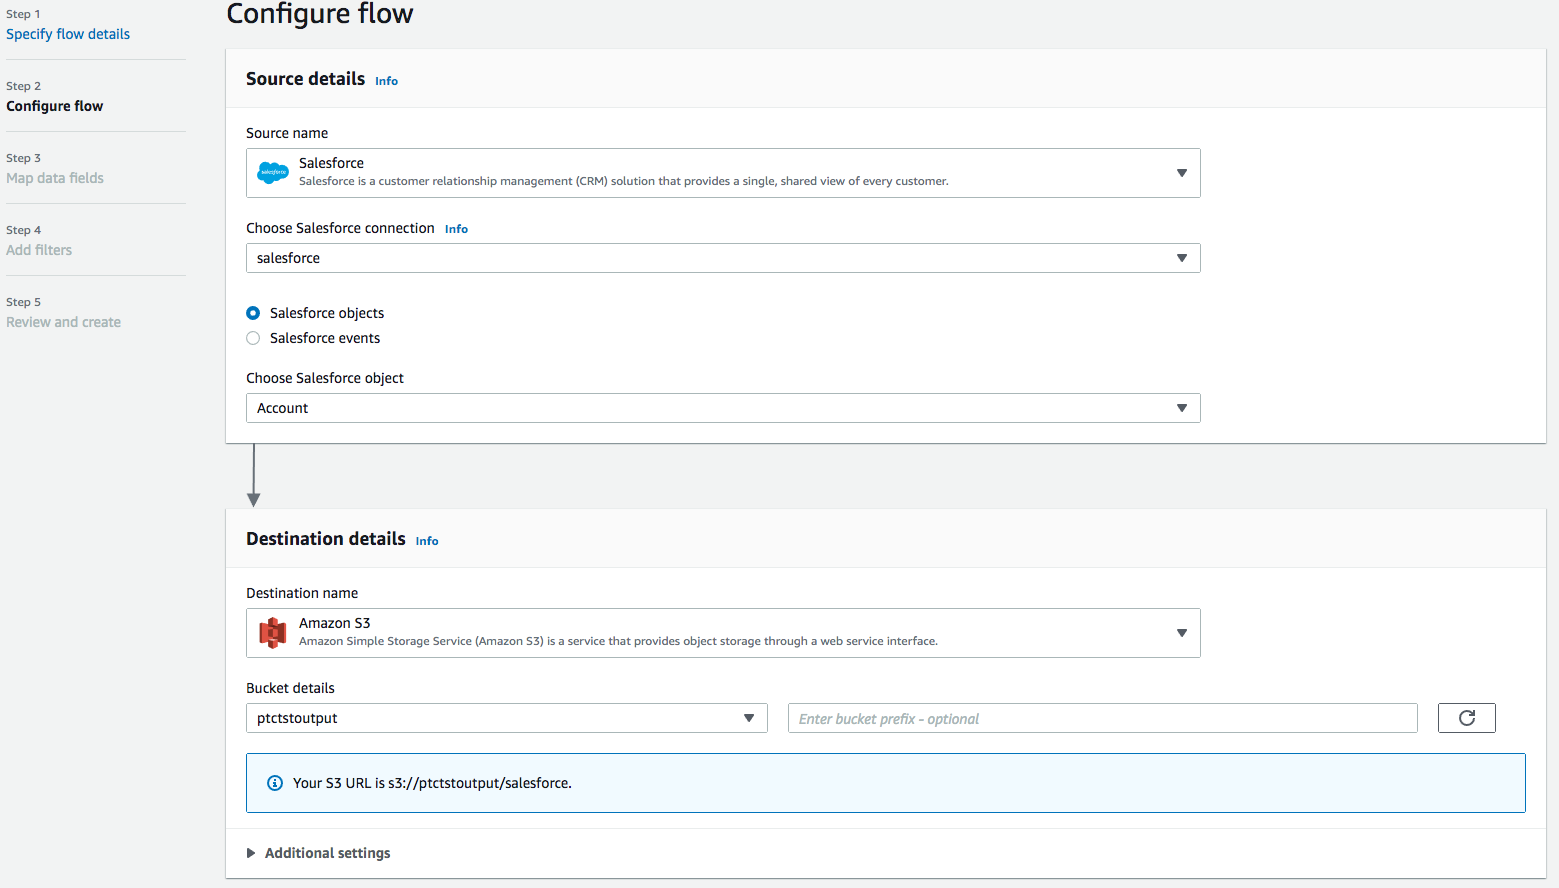The width and height of the screenshot is (1559, 888).
Task: Select the Salesforce objects radio button
Action: 253,313
